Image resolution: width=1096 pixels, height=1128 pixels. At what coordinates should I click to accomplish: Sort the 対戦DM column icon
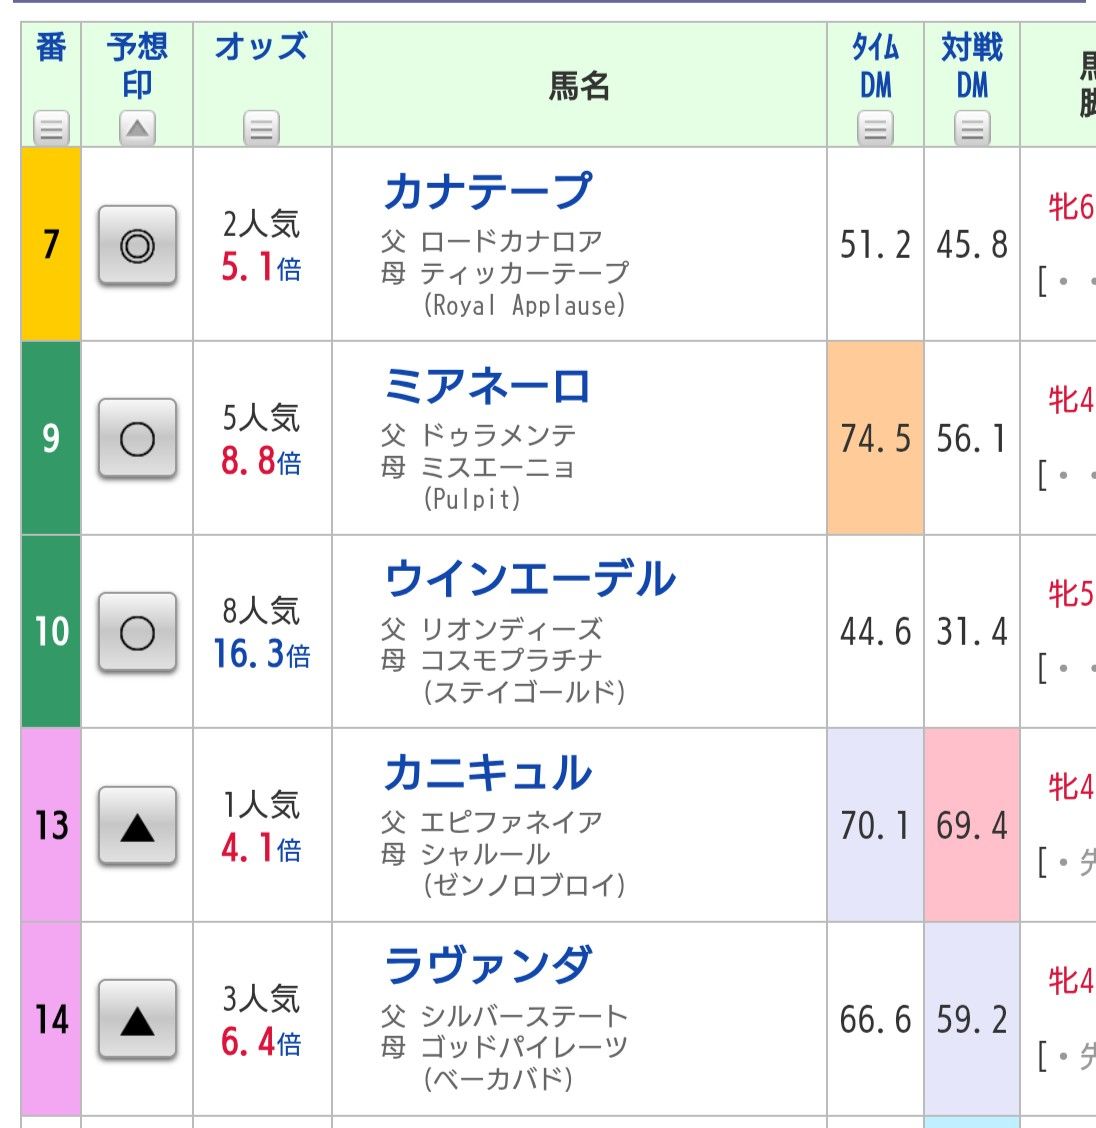pyautogui.click(x=972, y=129)
